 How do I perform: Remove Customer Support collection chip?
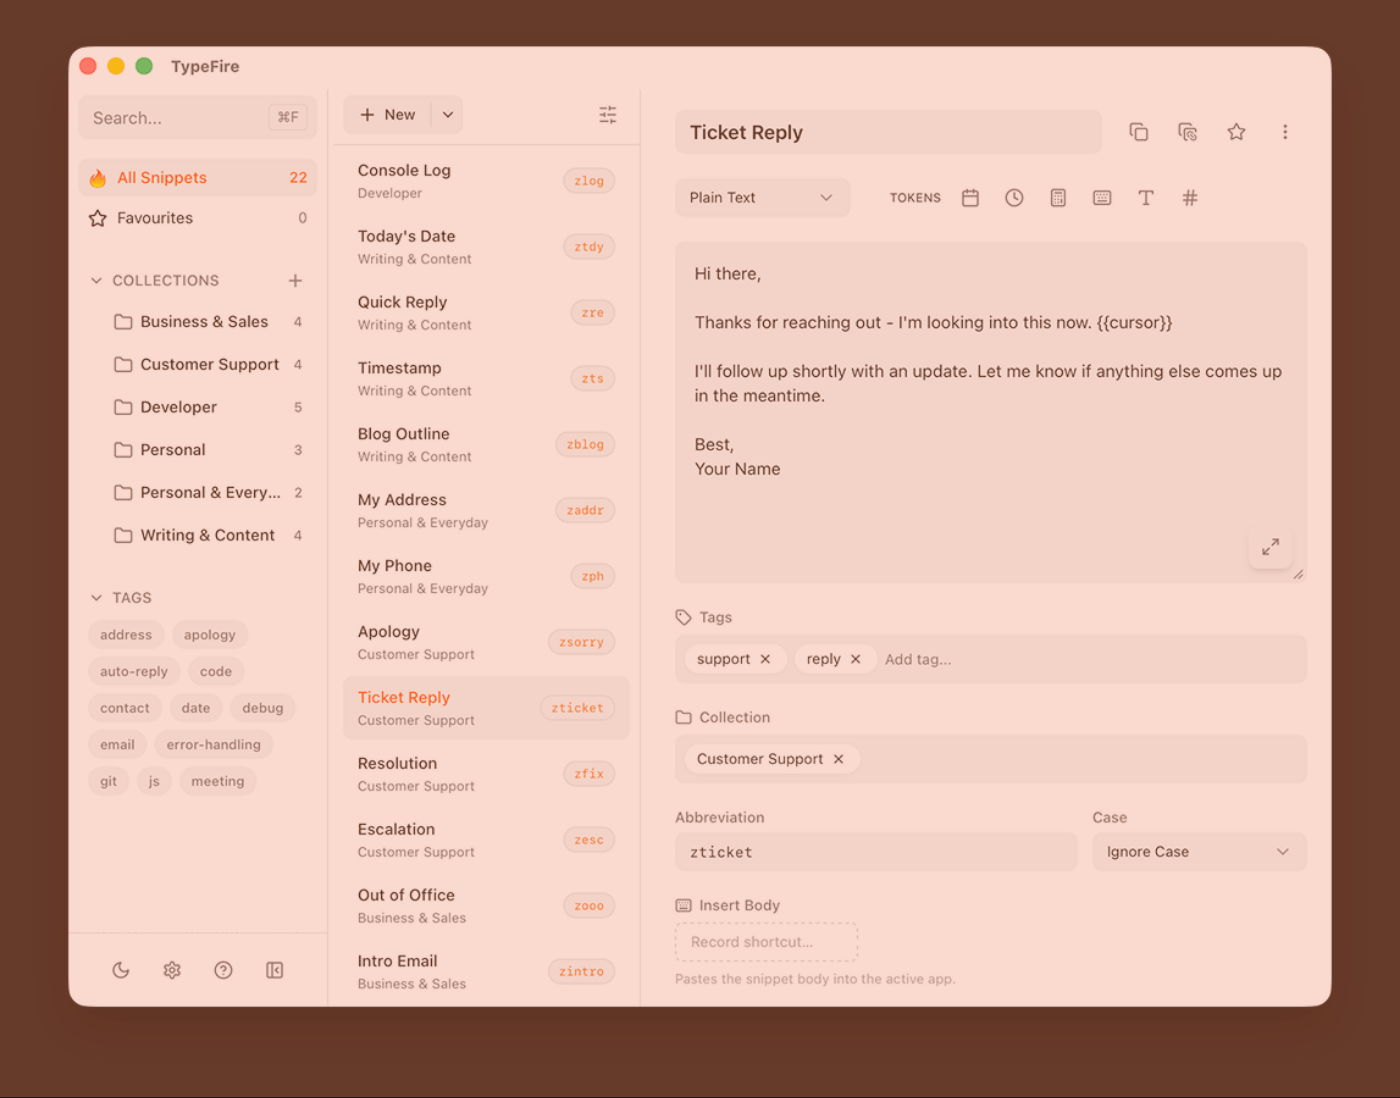(x=839, y=759)
